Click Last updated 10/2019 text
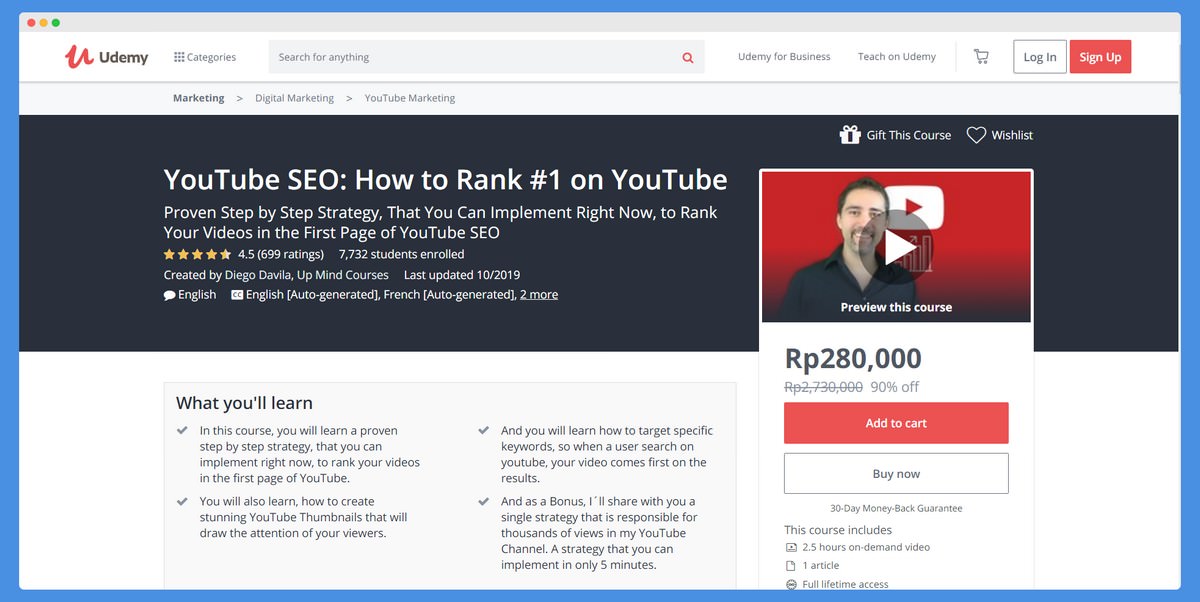 coord(462,274)
